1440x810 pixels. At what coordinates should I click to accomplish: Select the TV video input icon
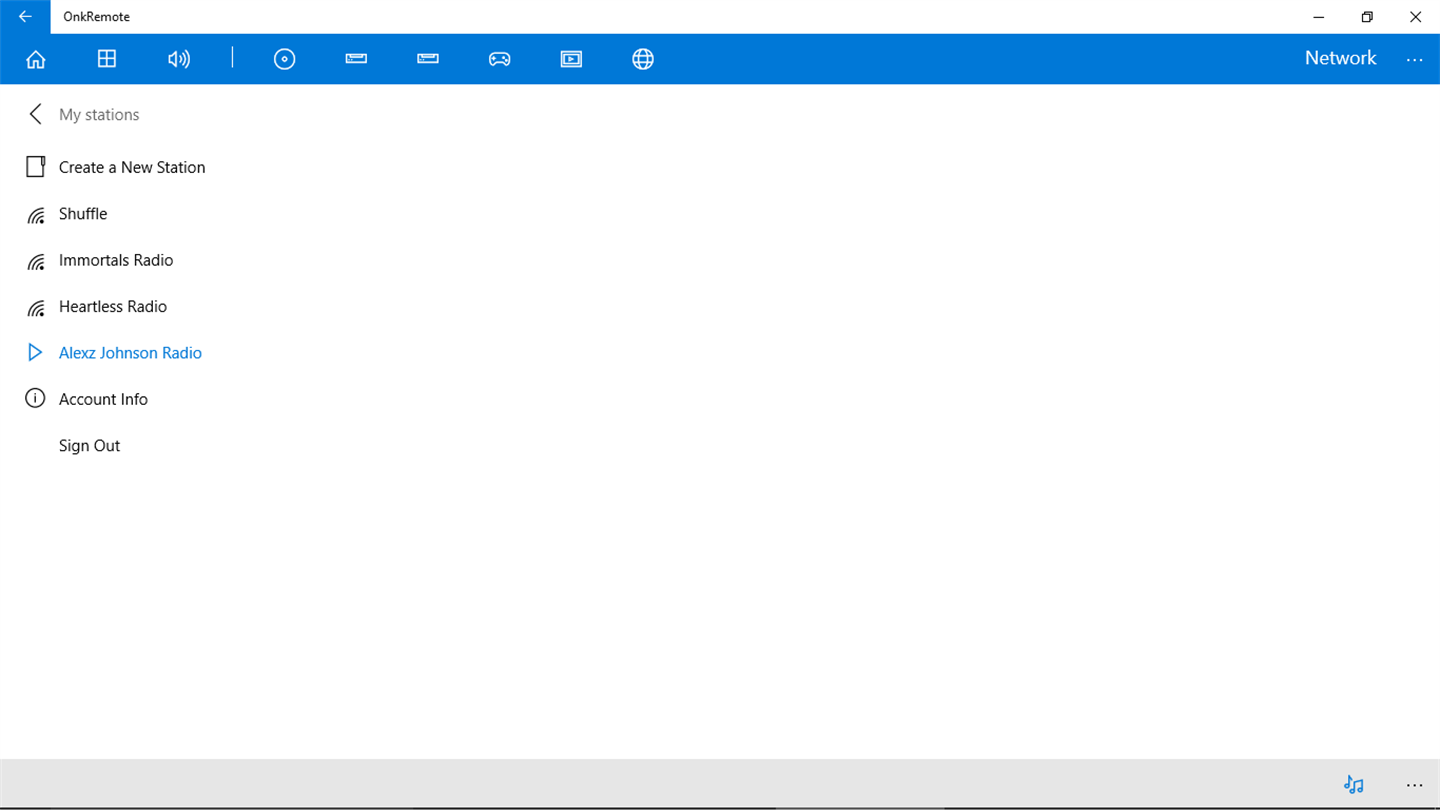[571, 59]
